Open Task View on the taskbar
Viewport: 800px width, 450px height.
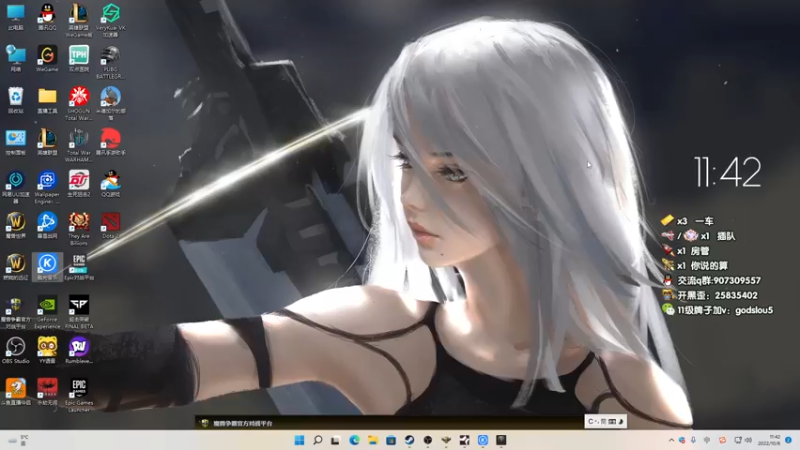(335, 440)
